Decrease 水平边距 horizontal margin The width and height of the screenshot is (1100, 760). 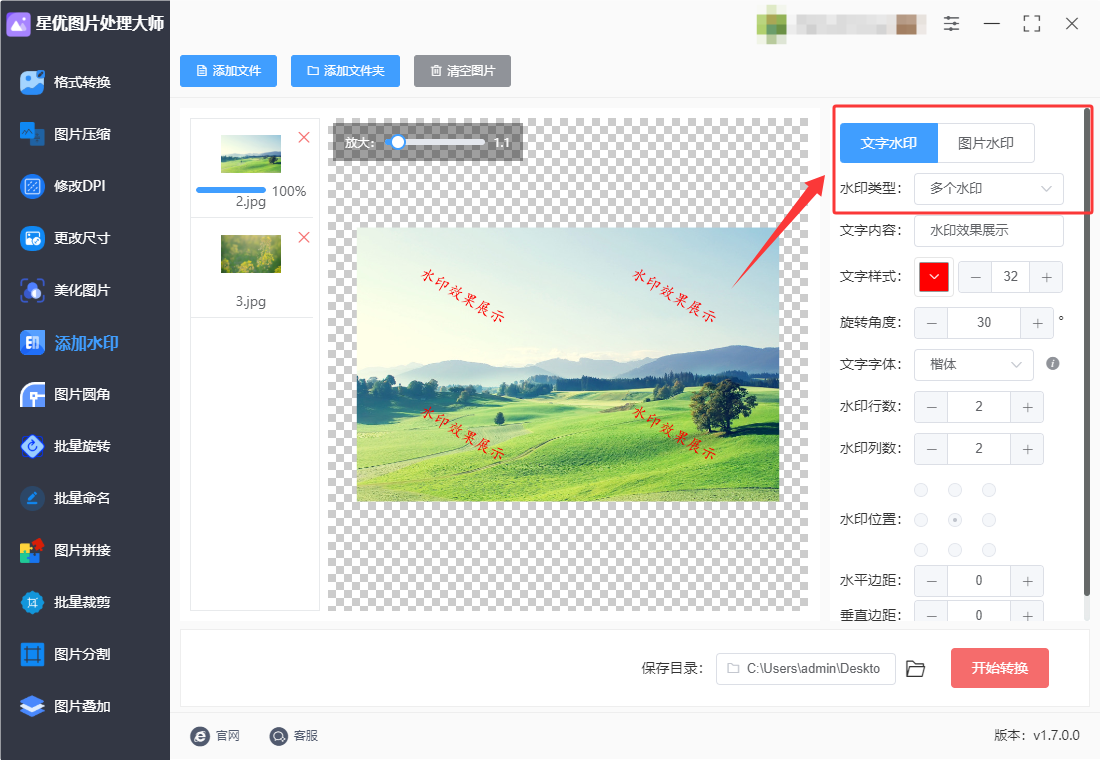click(931, 581)
